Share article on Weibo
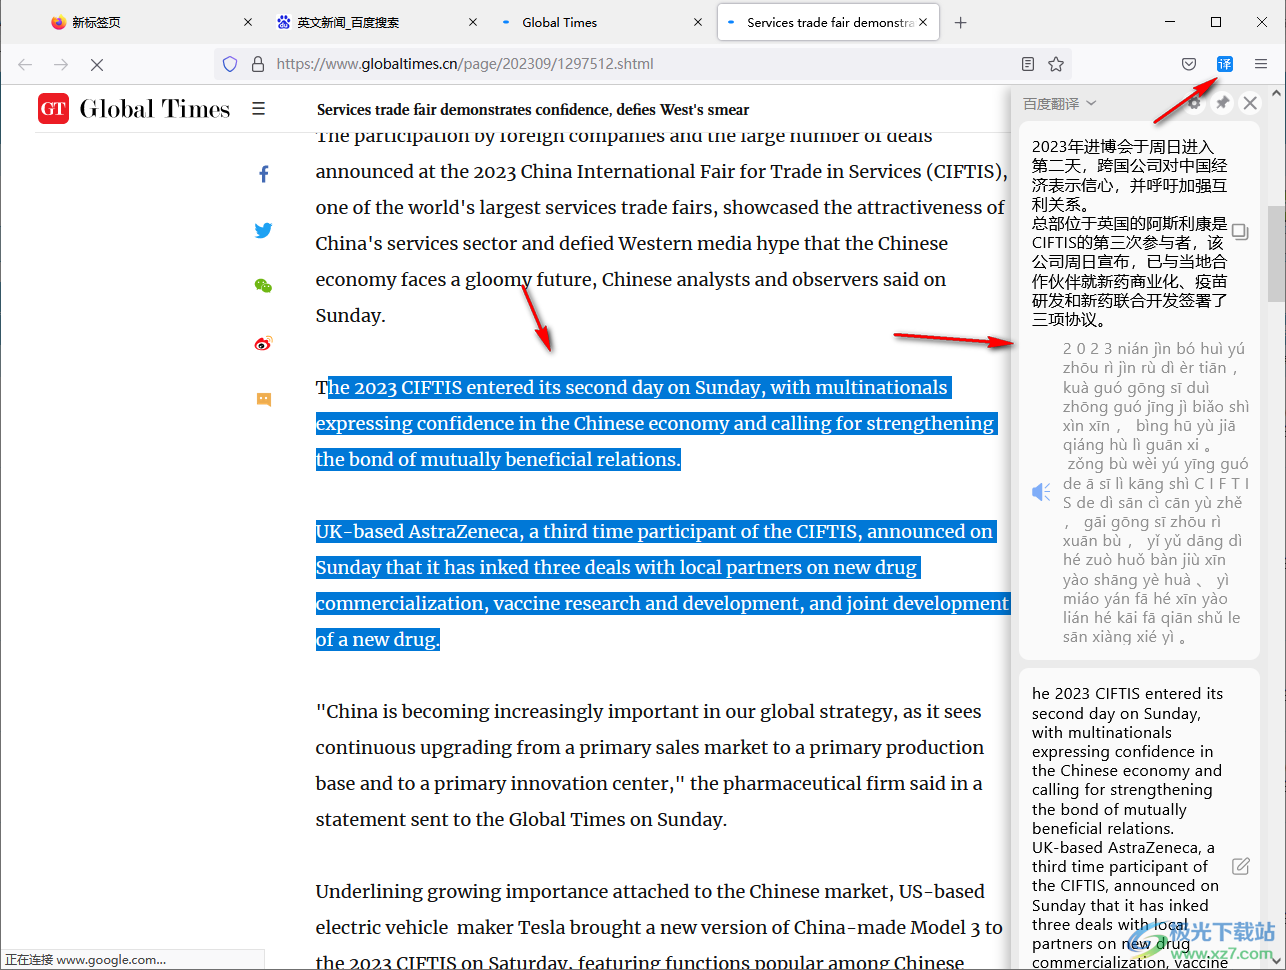 [x=264, y=343]
